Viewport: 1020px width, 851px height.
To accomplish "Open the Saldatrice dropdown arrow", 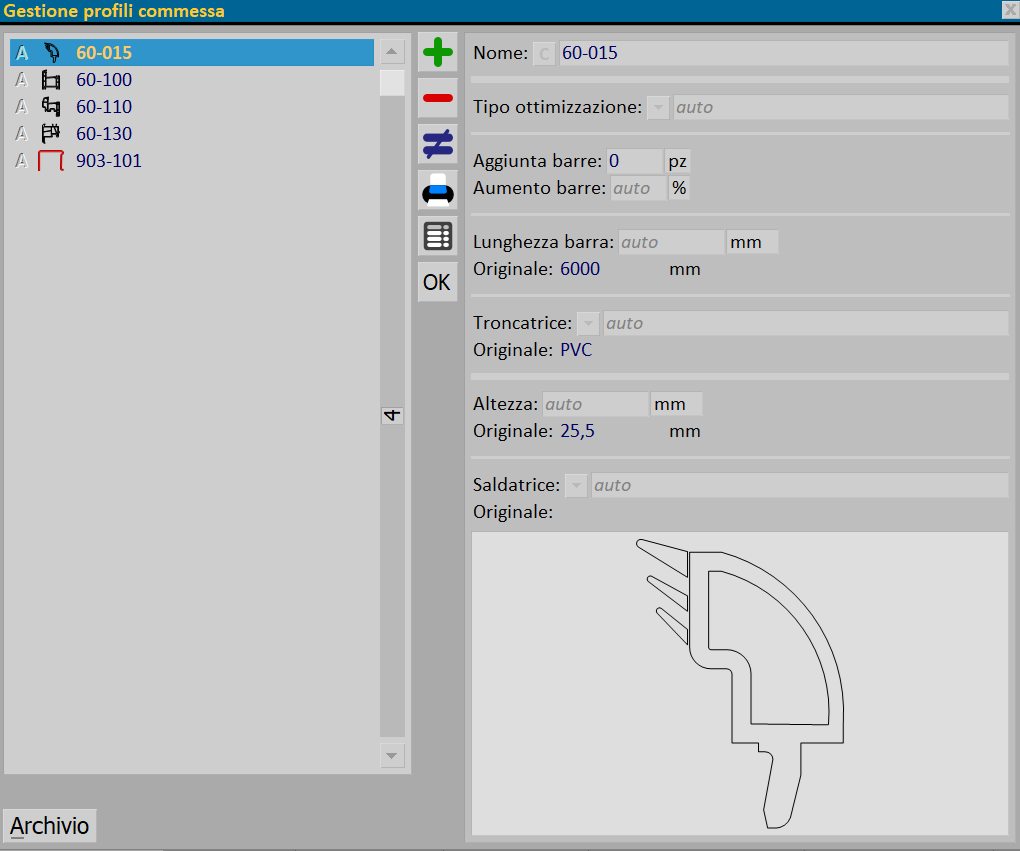I will click(576, 486).
